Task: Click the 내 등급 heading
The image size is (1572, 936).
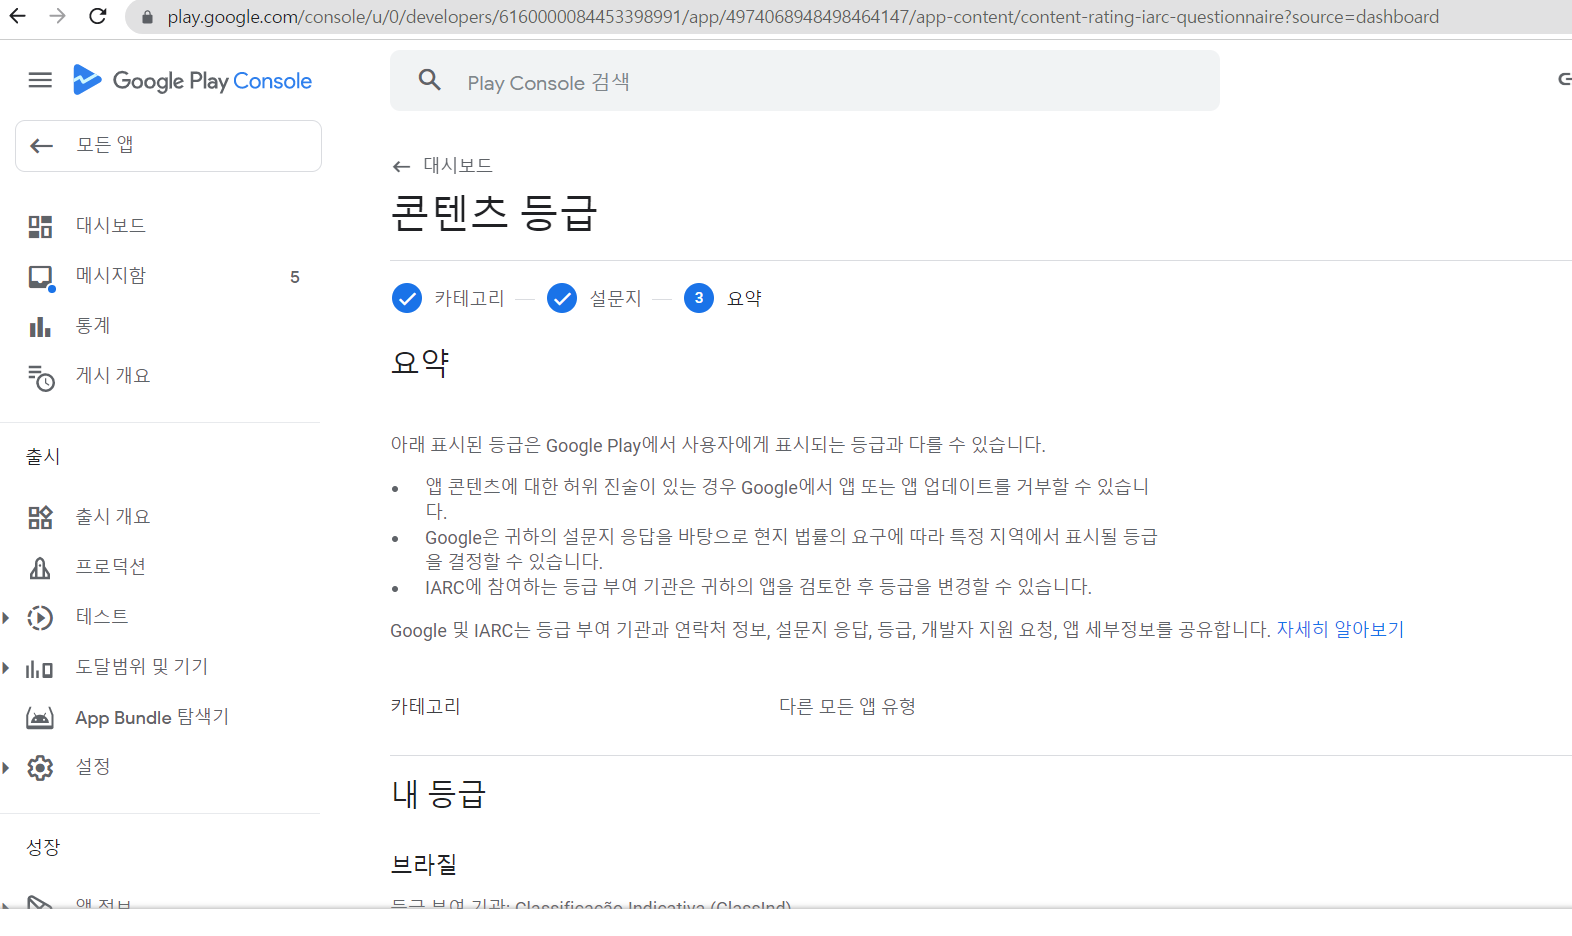Action: click(x=439, y=794)
